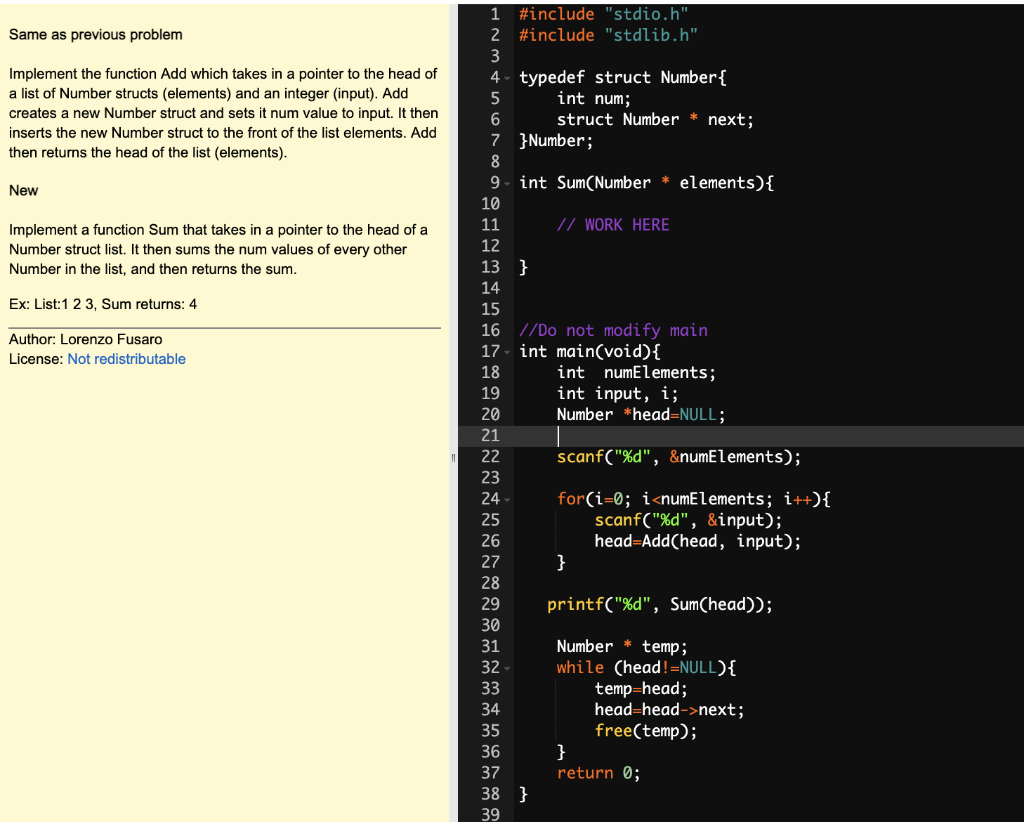Click the Author: Lorenzo Fusaro text
The height and width of the screenshot is (822, 1024).
(85, 339)
